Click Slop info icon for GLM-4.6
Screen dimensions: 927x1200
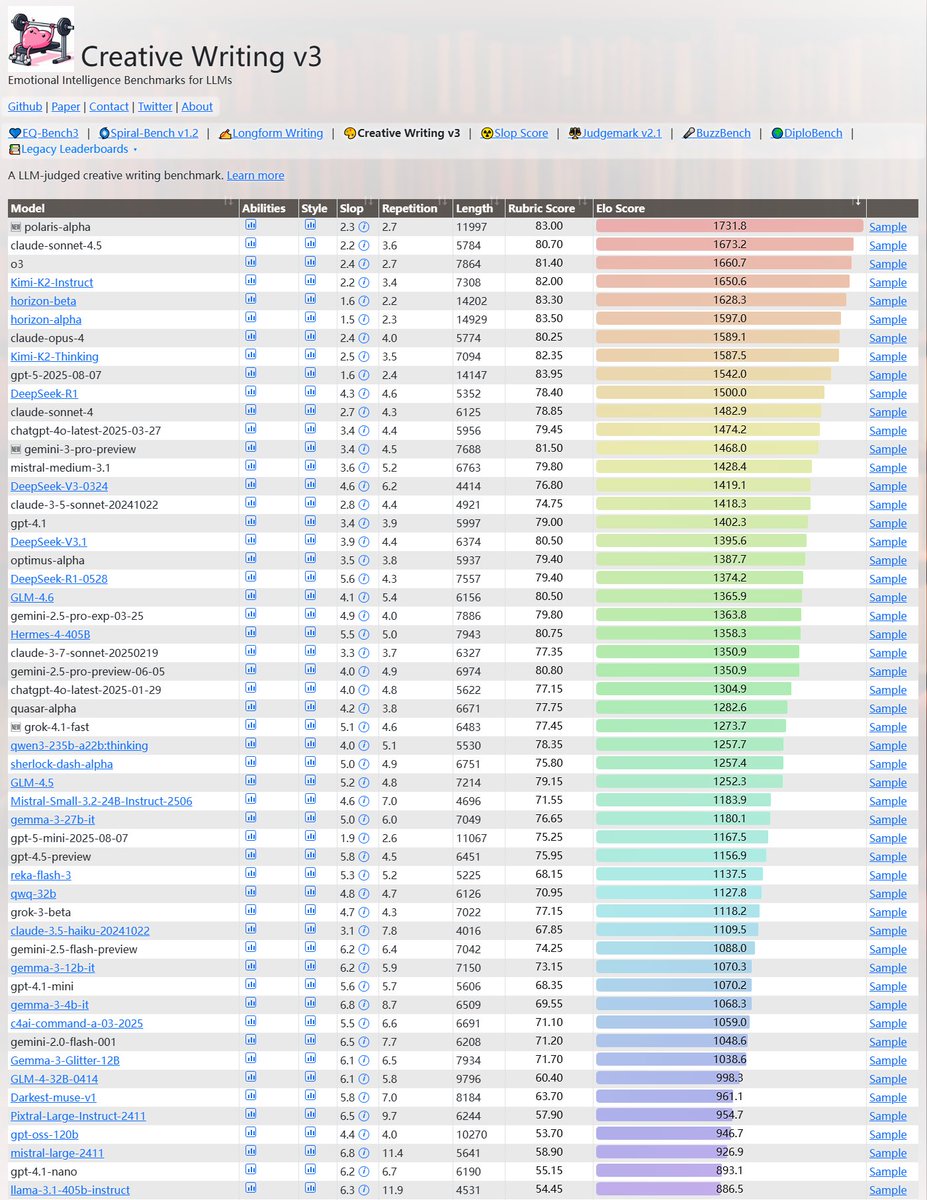tap(364, 597)
